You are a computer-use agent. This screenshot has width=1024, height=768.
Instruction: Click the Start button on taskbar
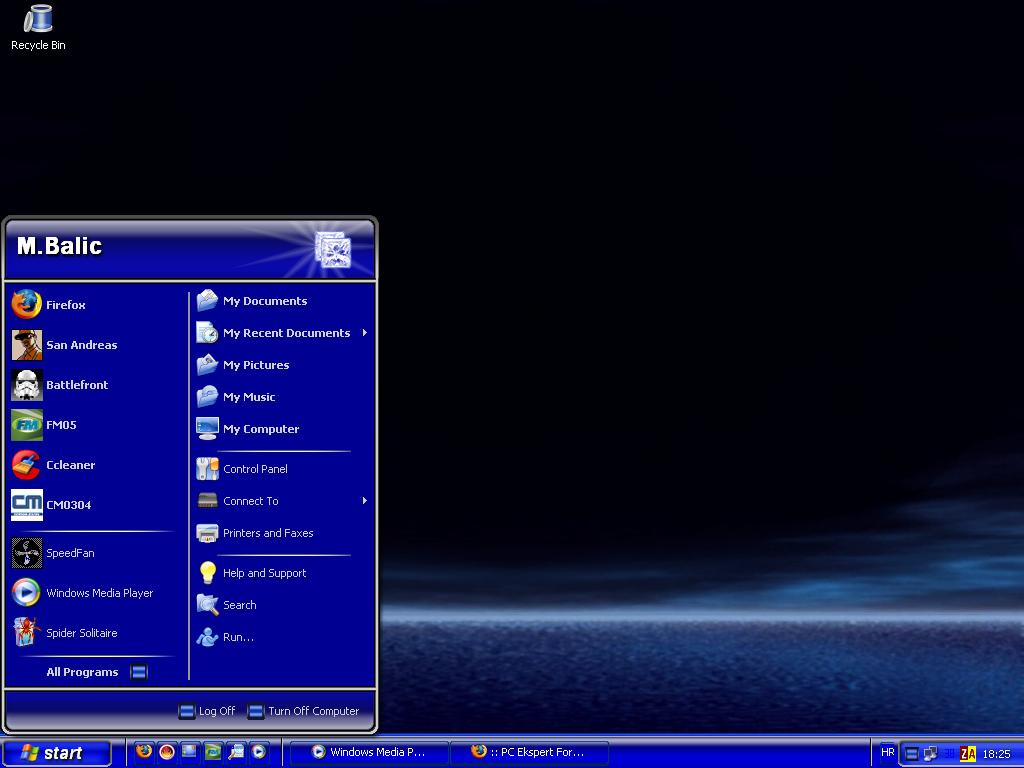56,753
